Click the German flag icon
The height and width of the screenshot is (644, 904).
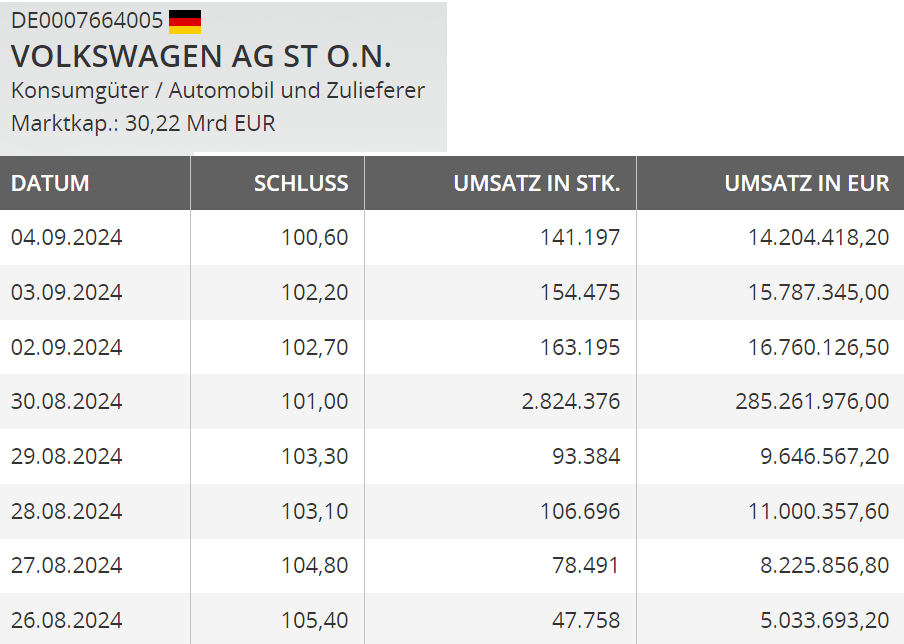point(185,21)
